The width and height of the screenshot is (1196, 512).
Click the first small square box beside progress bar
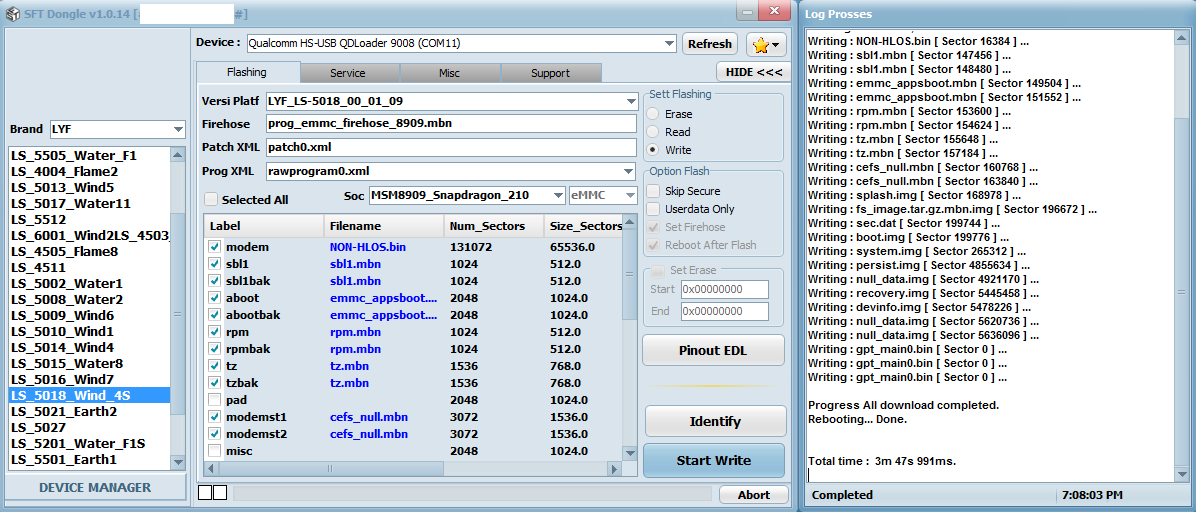pos(204,493)
